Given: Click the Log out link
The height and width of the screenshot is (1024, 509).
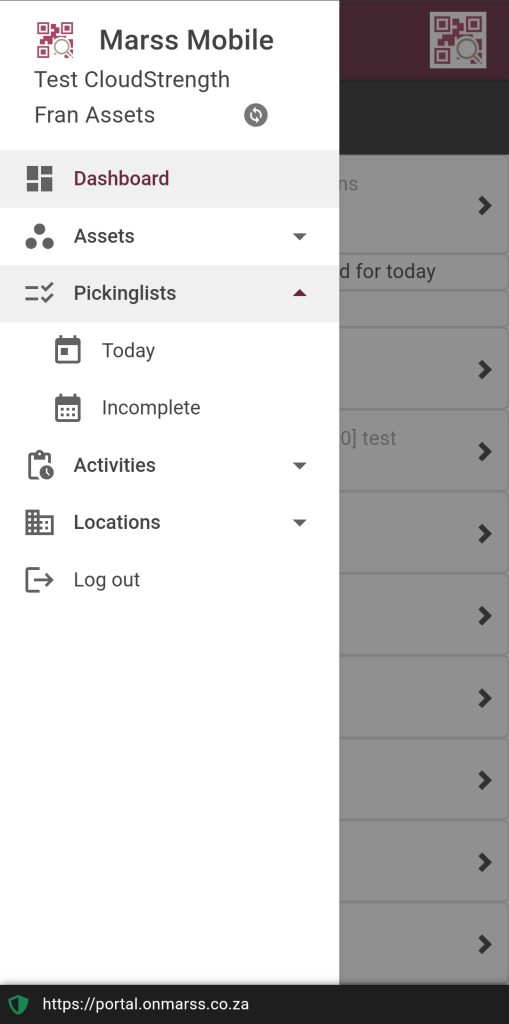Looking at the screenshot, I should tap(107, 580).
